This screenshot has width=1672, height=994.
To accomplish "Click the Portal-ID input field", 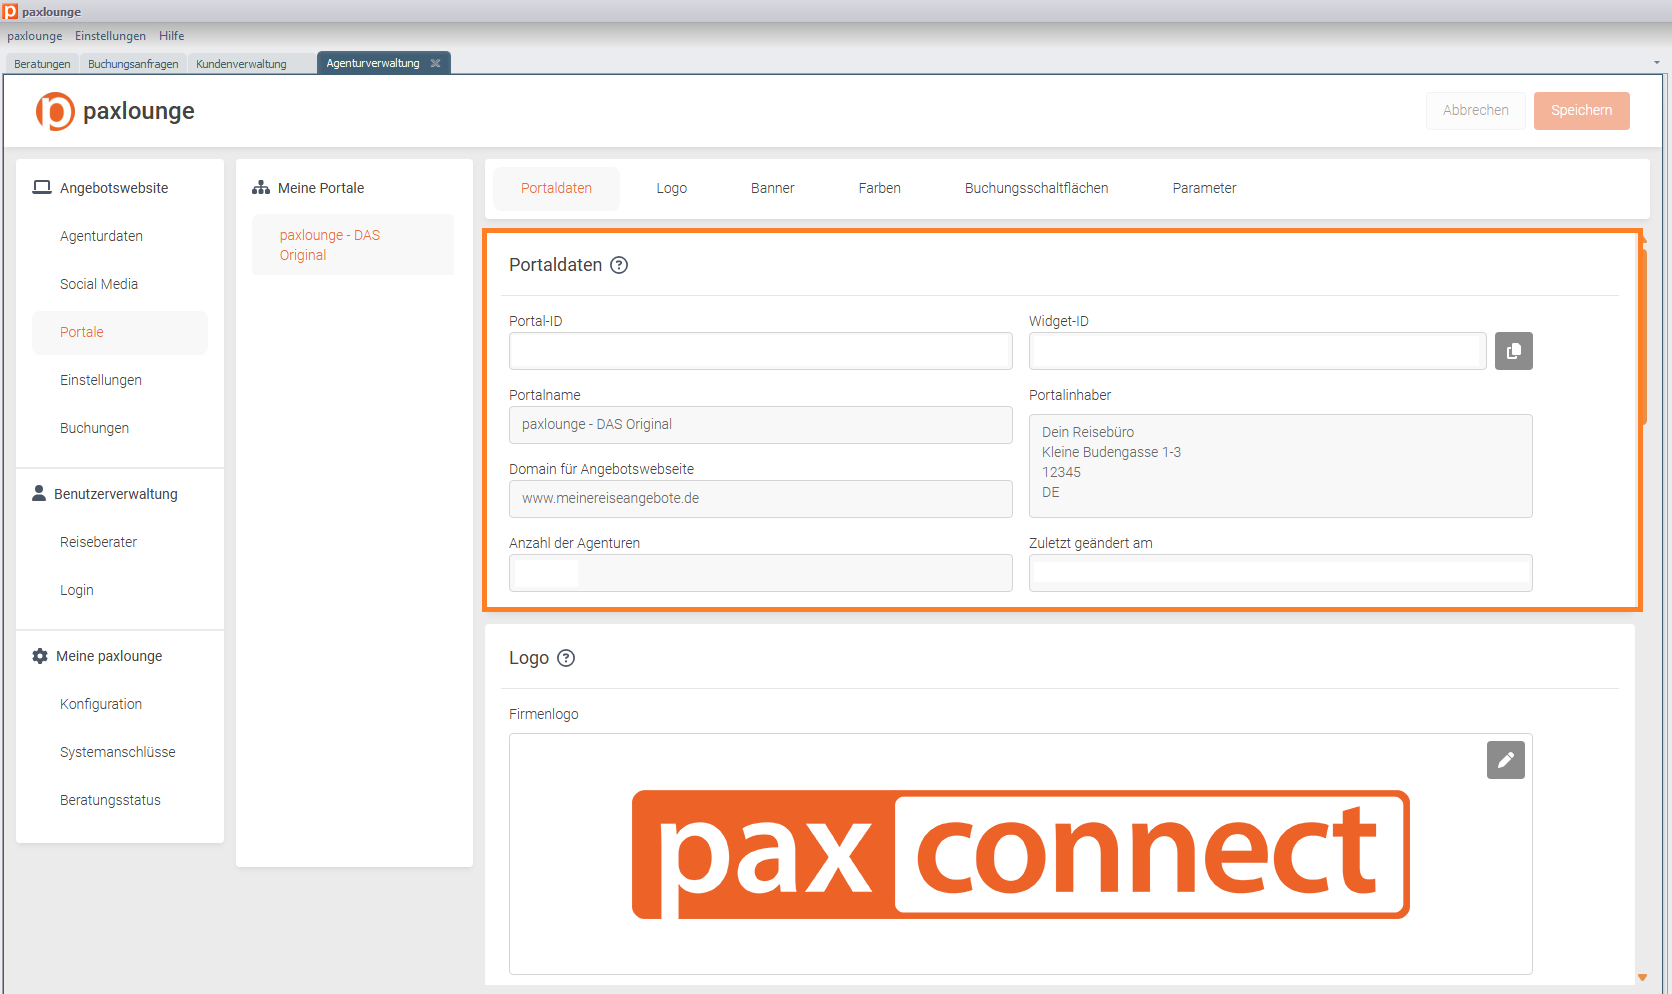I will click(x=761, y=351).
